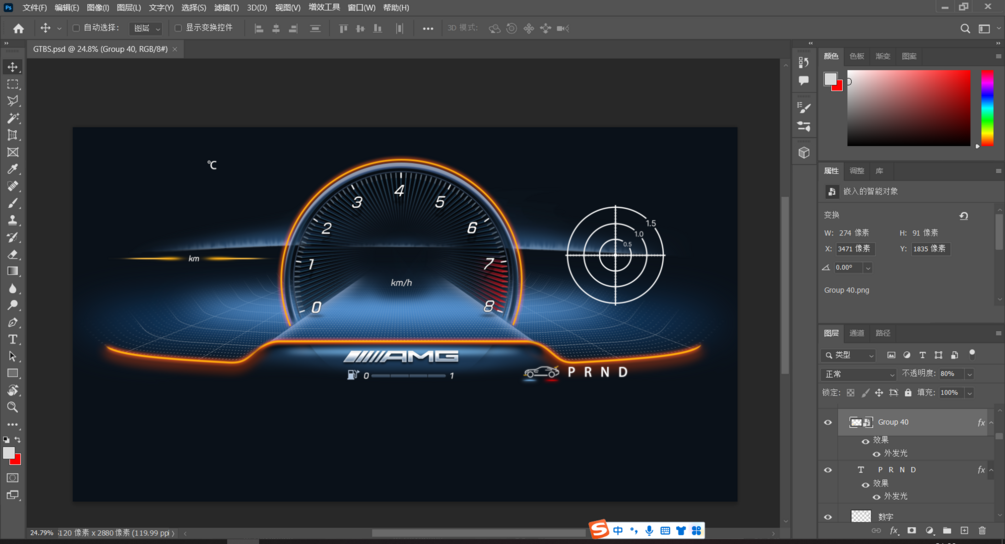Click the X position input field

coord(855,249)
